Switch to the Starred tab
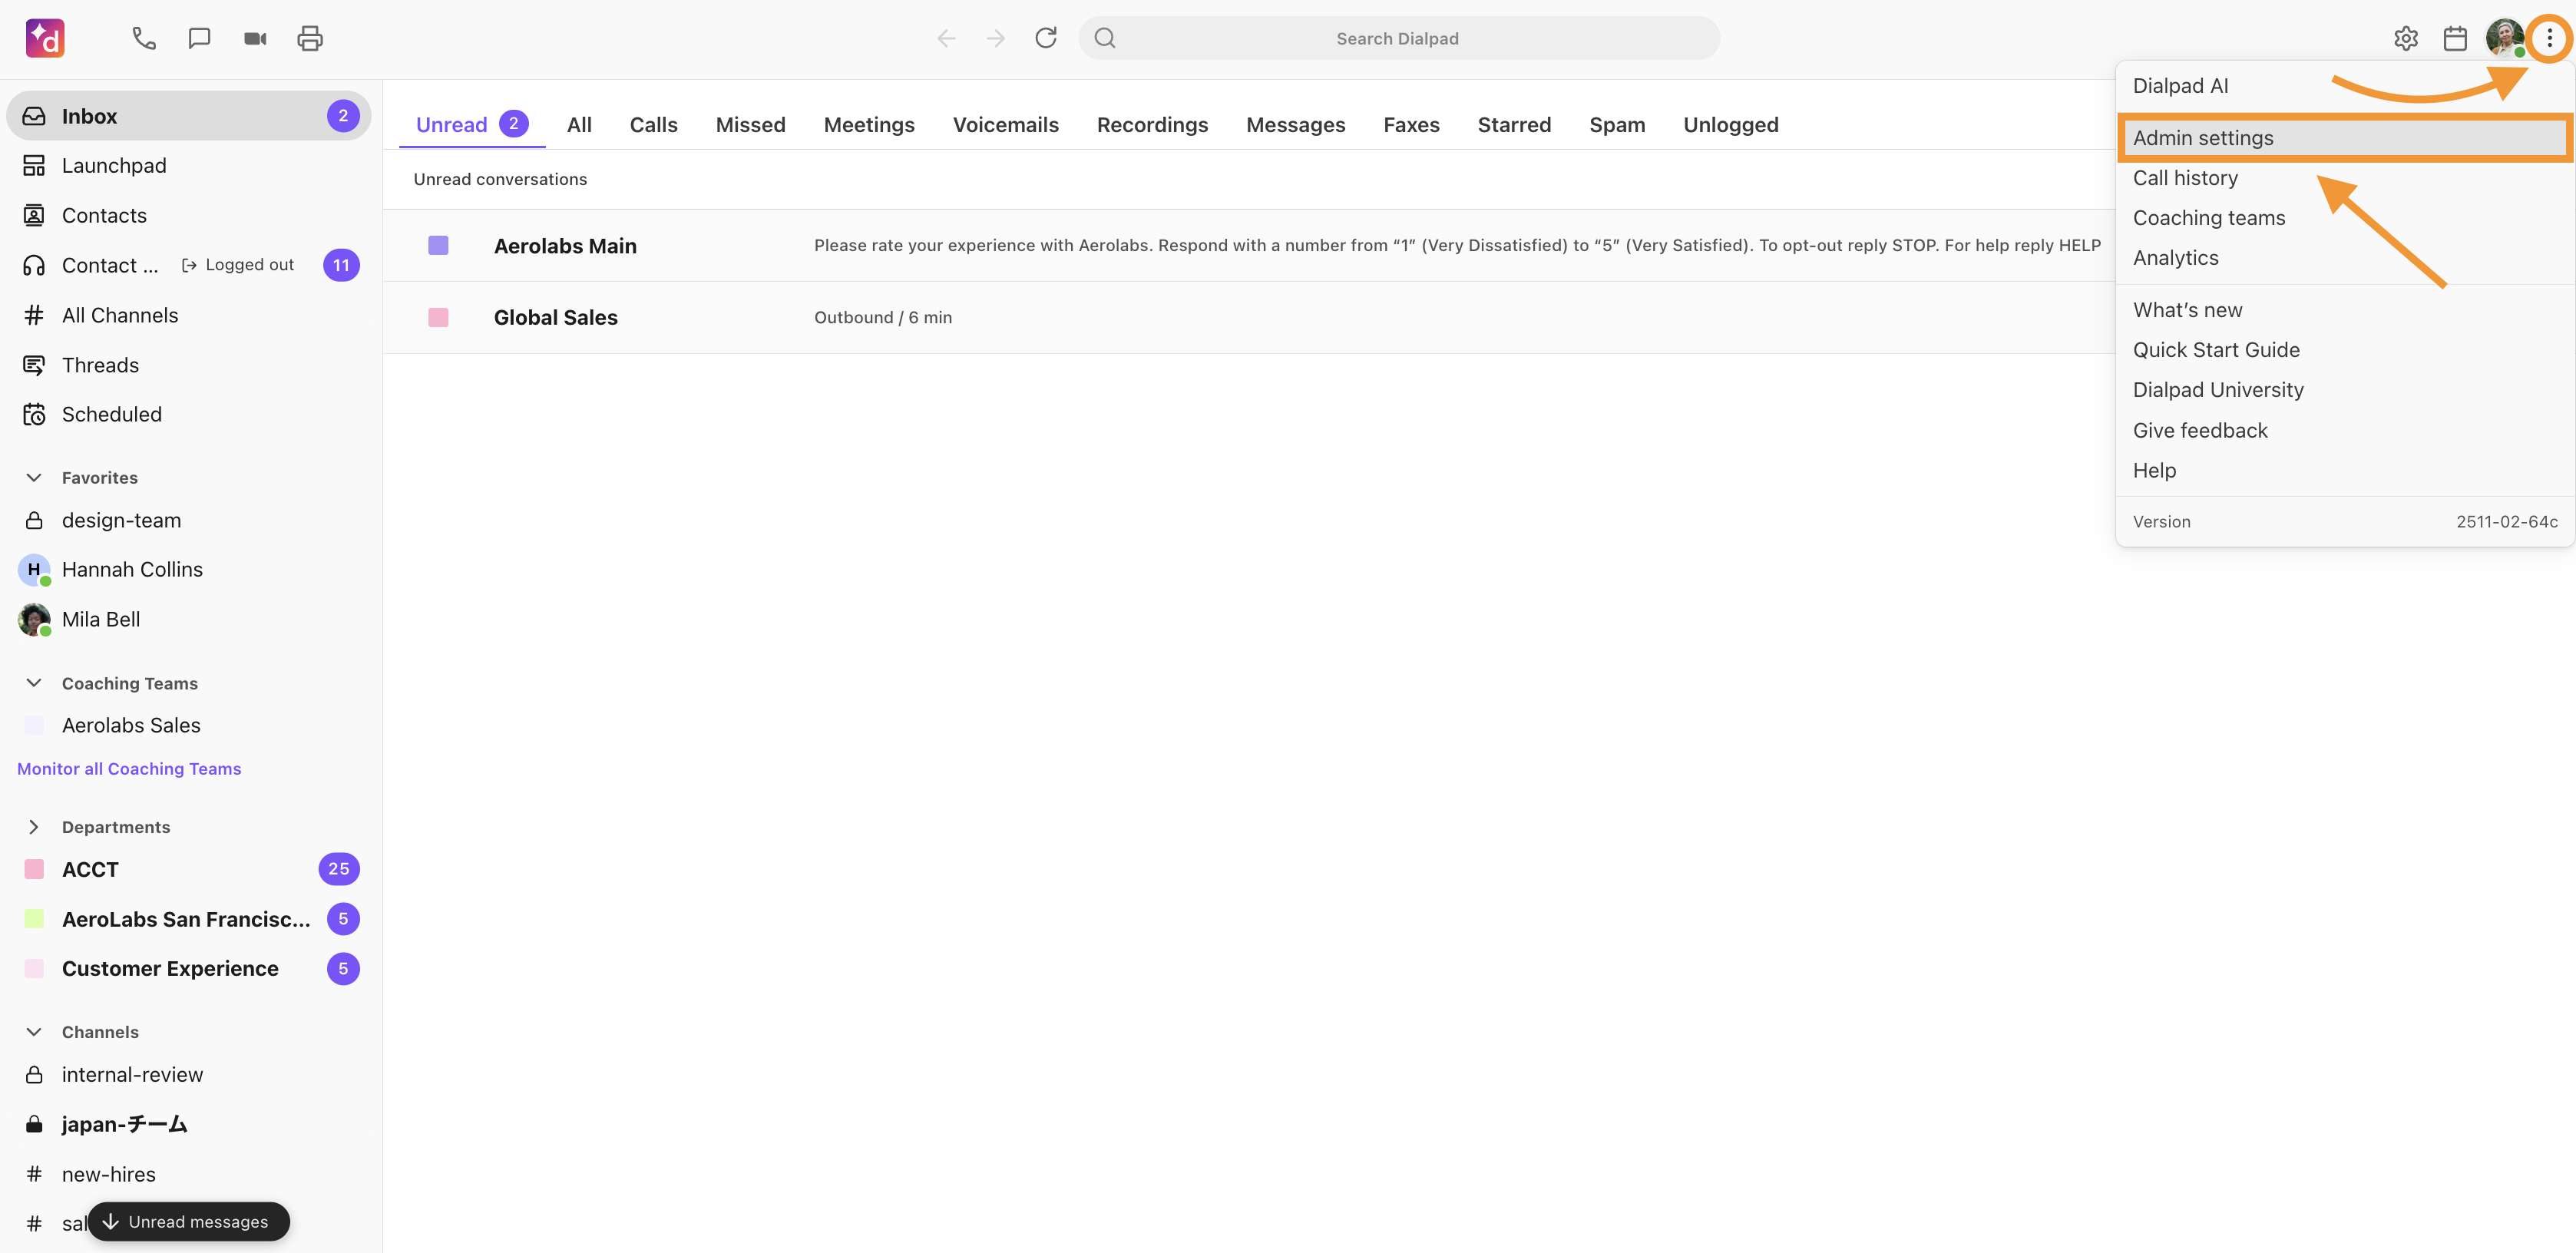This screenshot has height=1253, width=2576. coord(1514,124)
